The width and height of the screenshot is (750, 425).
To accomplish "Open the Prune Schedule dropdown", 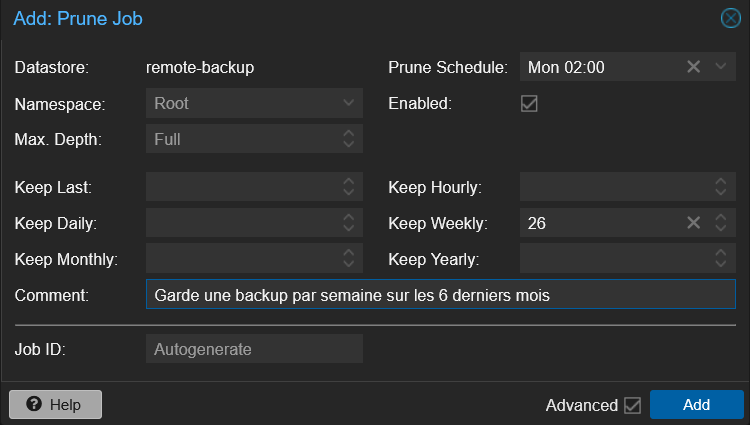I will tap(722, 67).
